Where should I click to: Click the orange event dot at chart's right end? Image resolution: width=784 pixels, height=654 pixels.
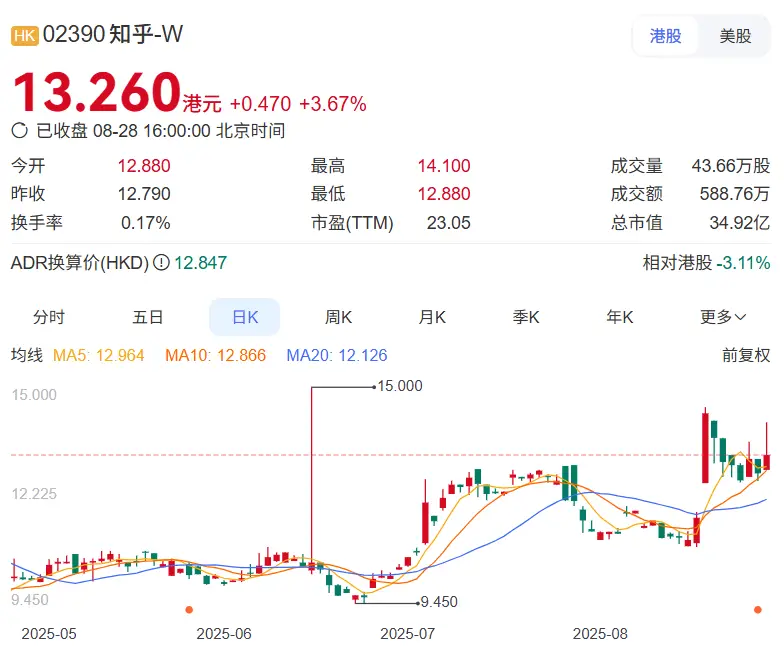coord(758,610)
